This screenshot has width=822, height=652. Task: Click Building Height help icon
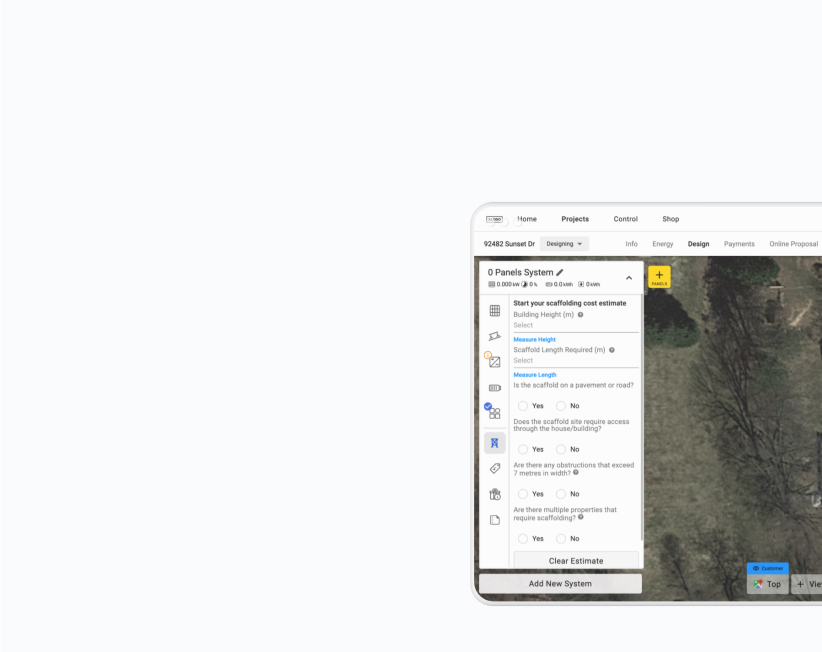[580, 314]
